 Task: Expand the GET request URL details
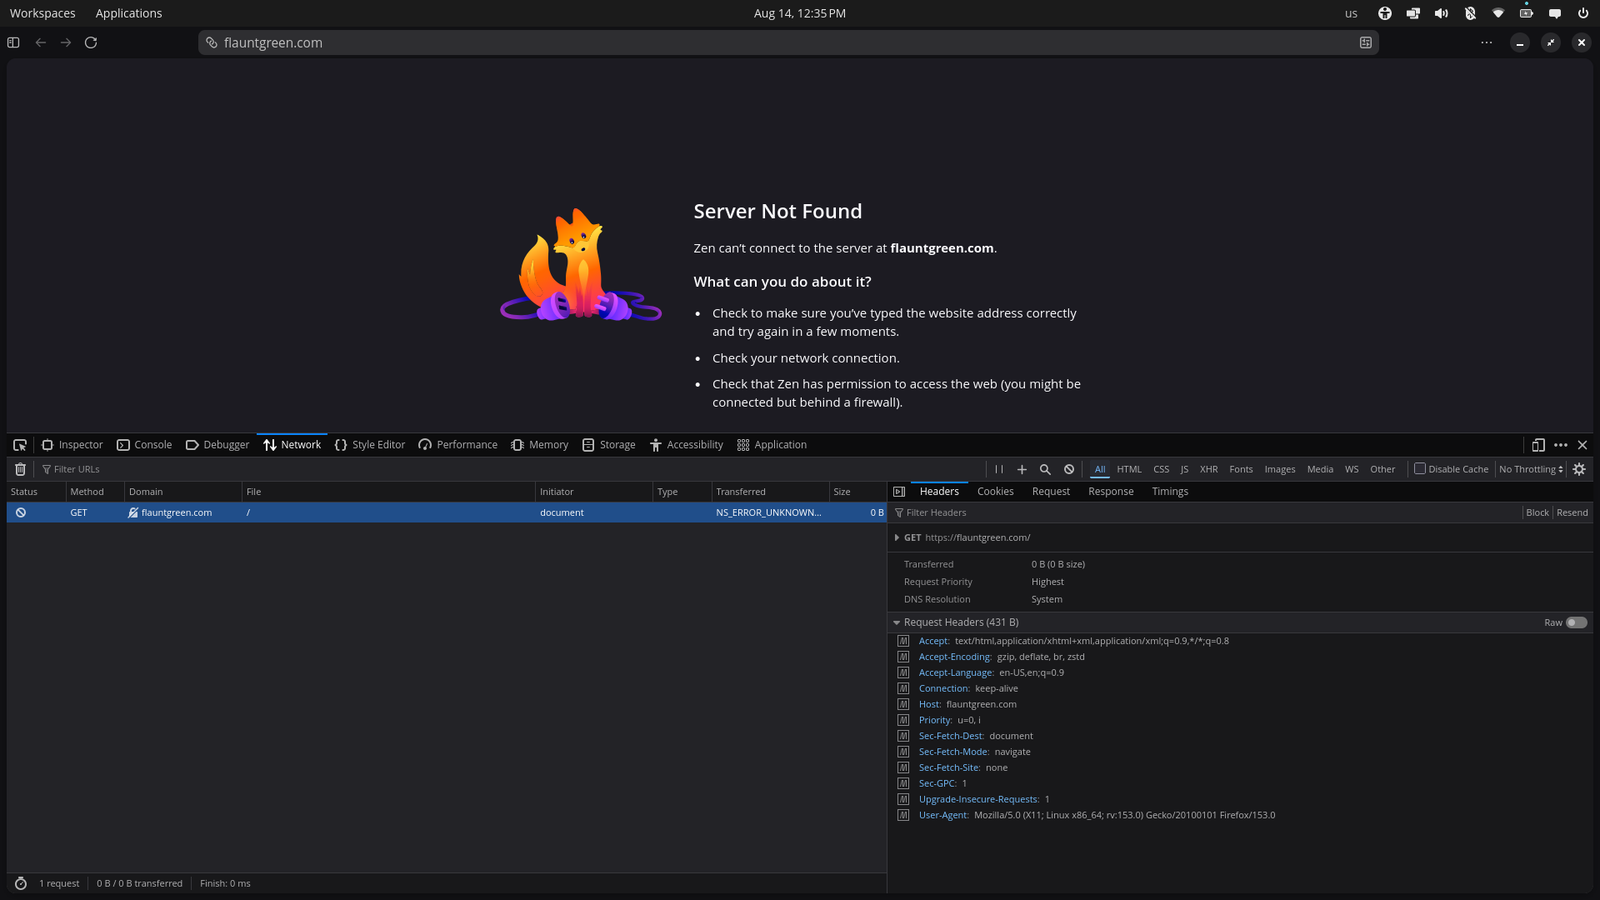pyautogui.click(x=897, y=538)
